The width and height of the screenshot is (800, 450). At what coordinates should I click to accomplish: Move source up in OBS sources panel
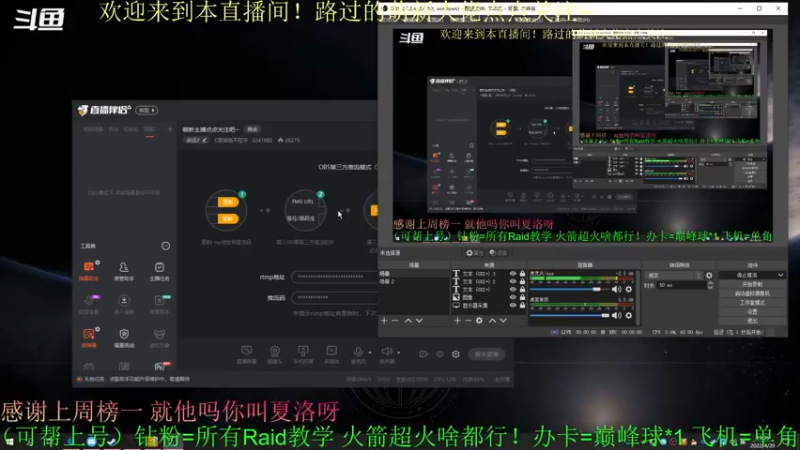click(x=492, y=320)
